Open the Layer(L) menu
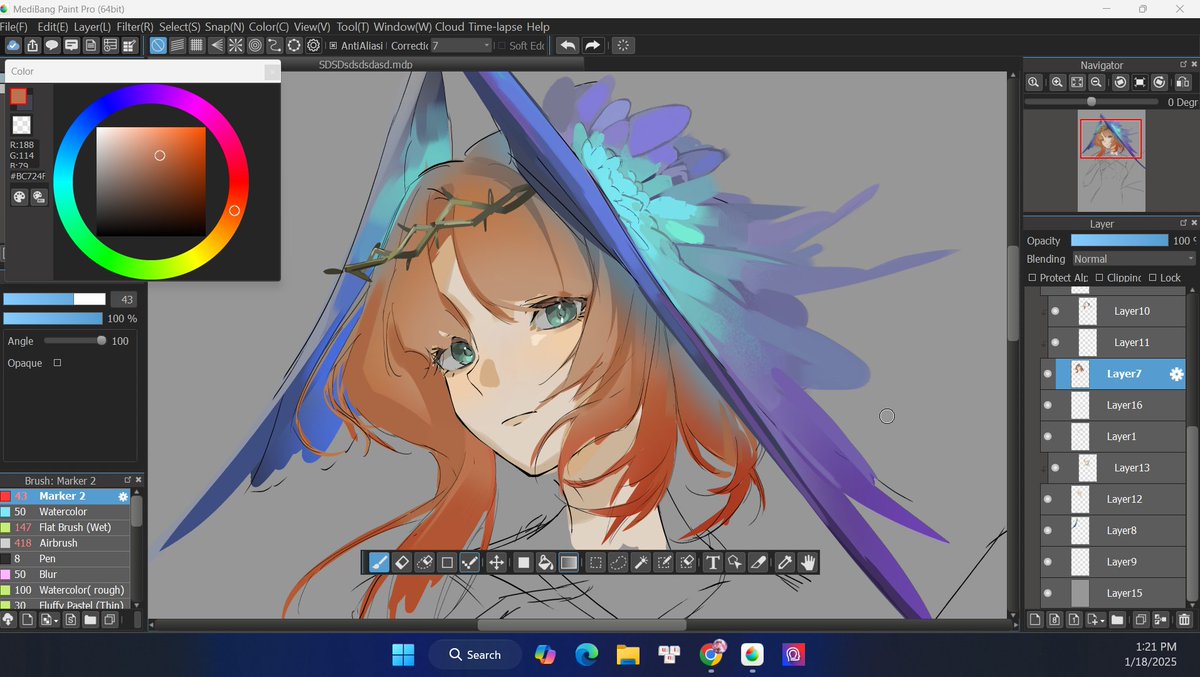The height and width of the screenshot is (677, 1200). click(x=92, y=27)
